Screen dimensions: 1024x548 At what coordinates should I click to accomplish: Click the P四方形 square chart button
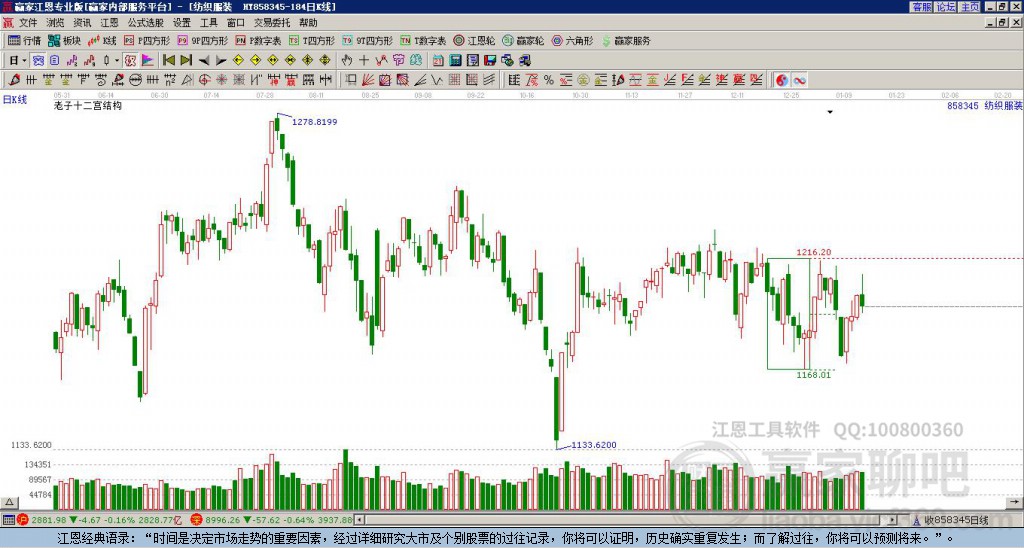pos(147,40)
